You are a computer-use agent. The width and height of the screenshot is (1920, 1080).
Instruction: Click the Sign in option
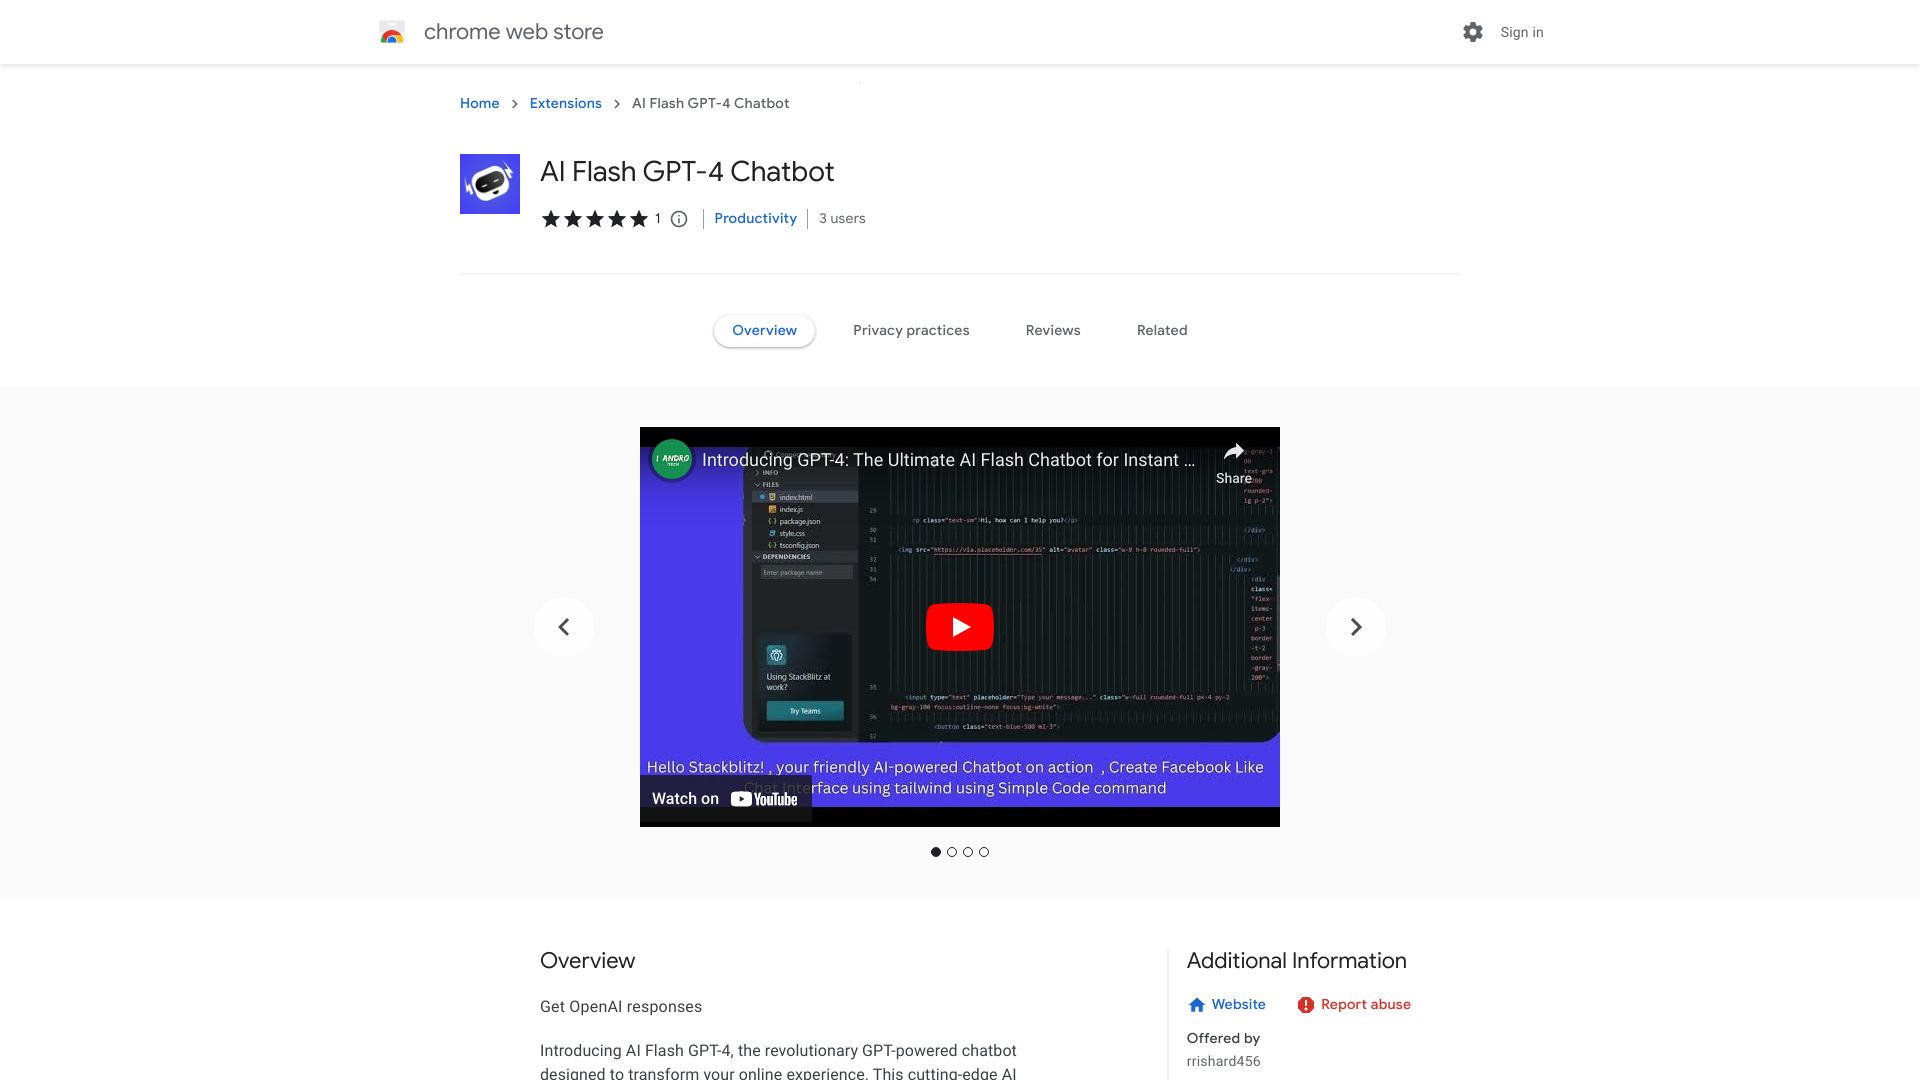pyautogui.click(x=1520, y=32)
